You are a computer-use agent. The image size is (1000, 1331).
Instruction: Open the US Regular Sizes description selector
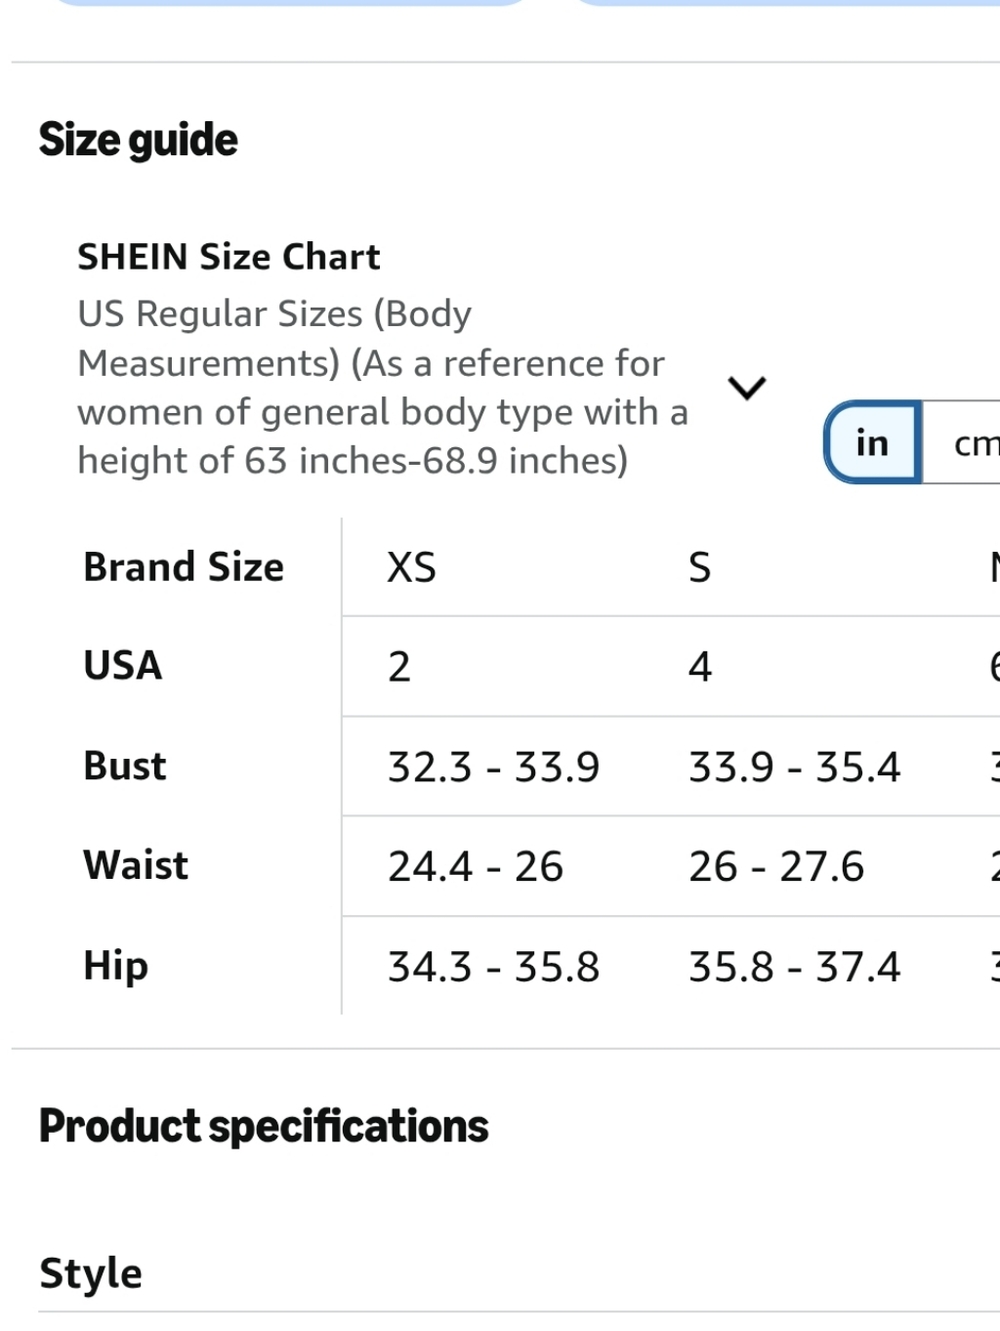pyautogui.click(x=383, y=387)
